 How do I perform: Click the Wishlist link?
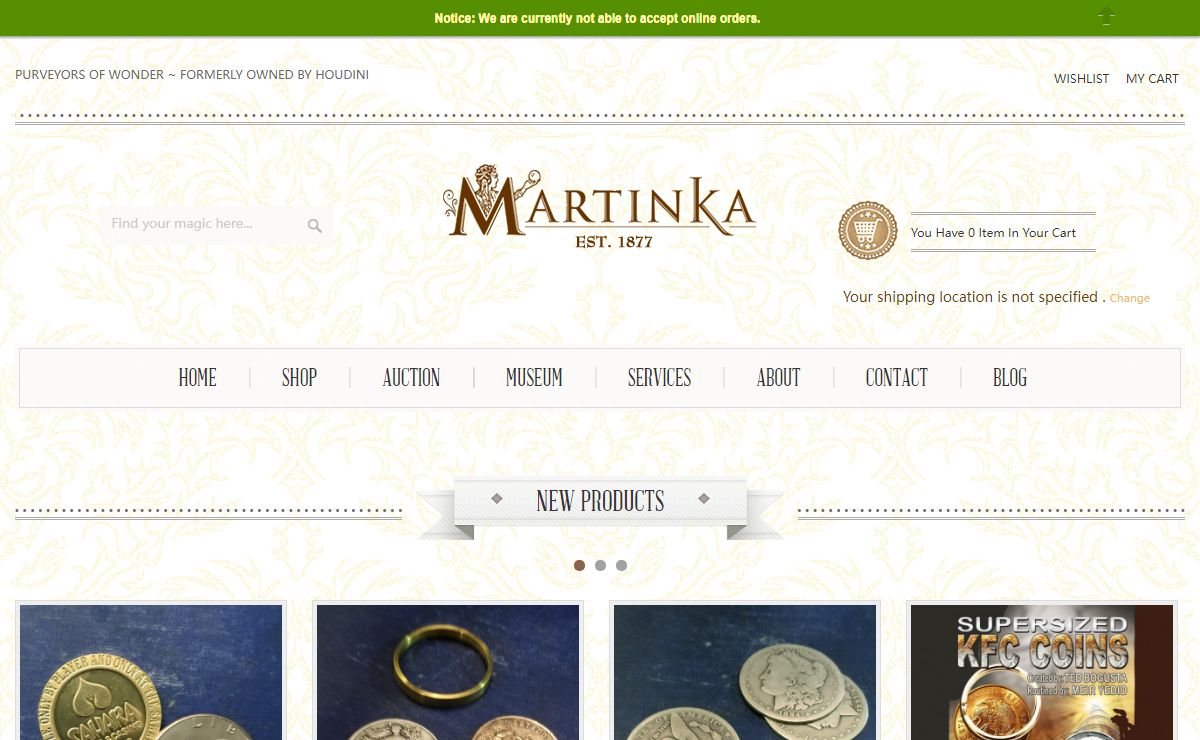1081,78
